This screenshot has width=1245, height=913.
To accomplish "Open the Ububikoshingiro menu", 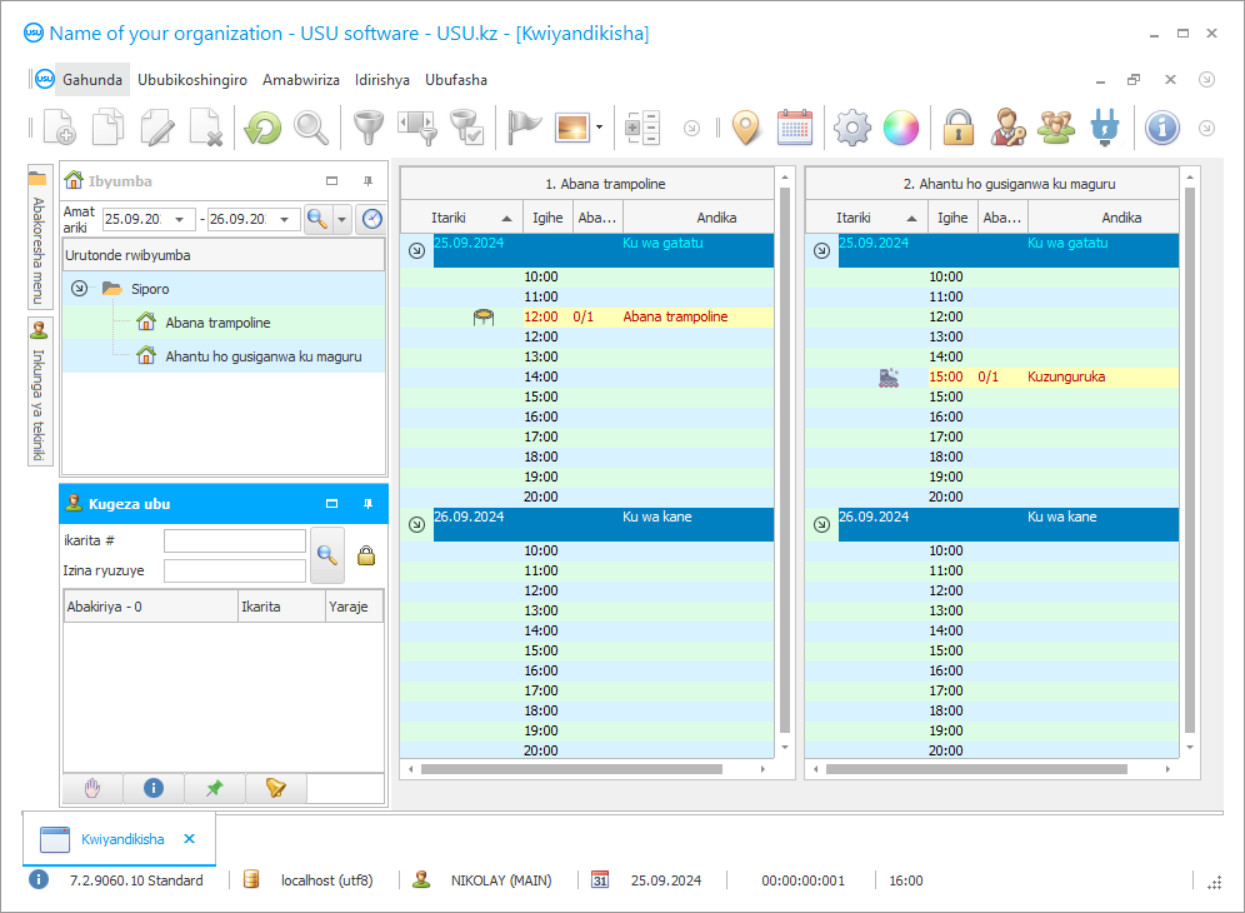I will click(x=192, y=80).
